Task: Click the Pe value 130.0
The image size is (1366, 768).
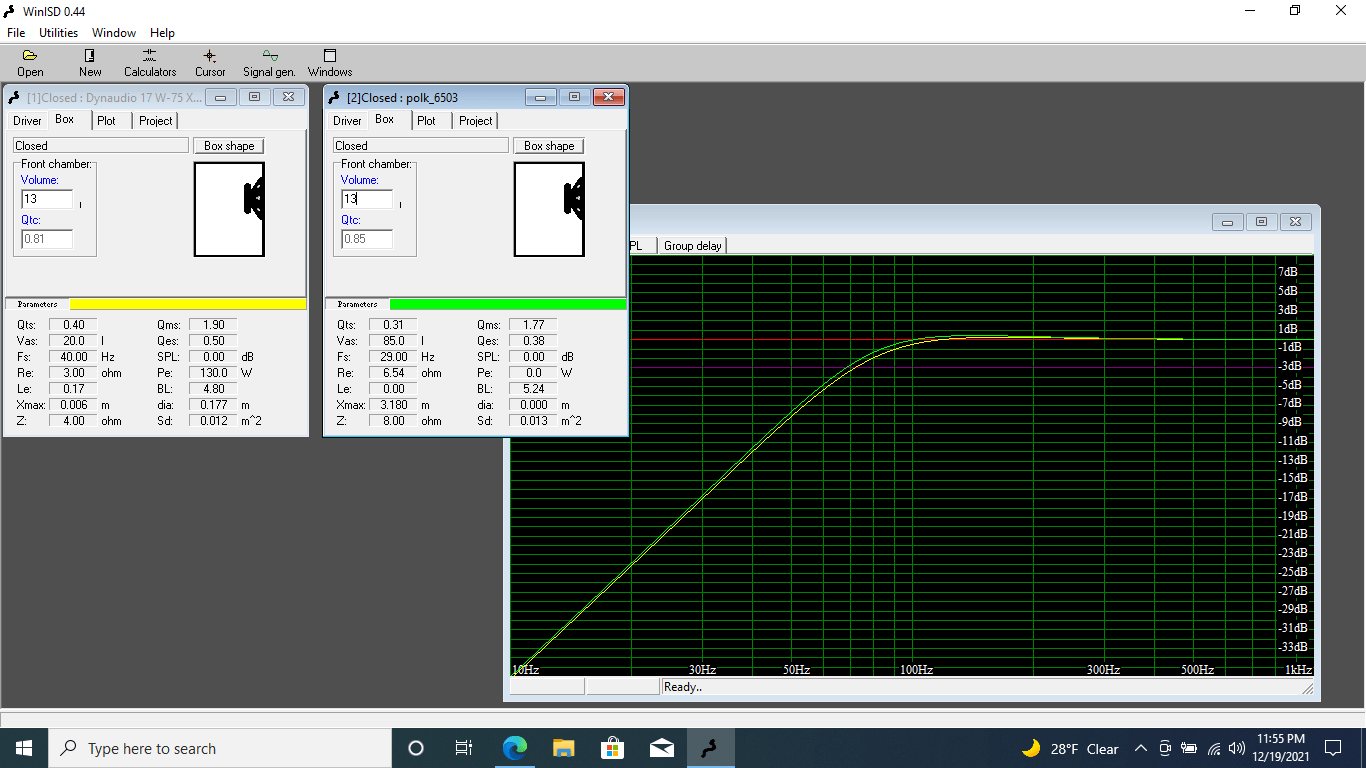Action: 213,373
